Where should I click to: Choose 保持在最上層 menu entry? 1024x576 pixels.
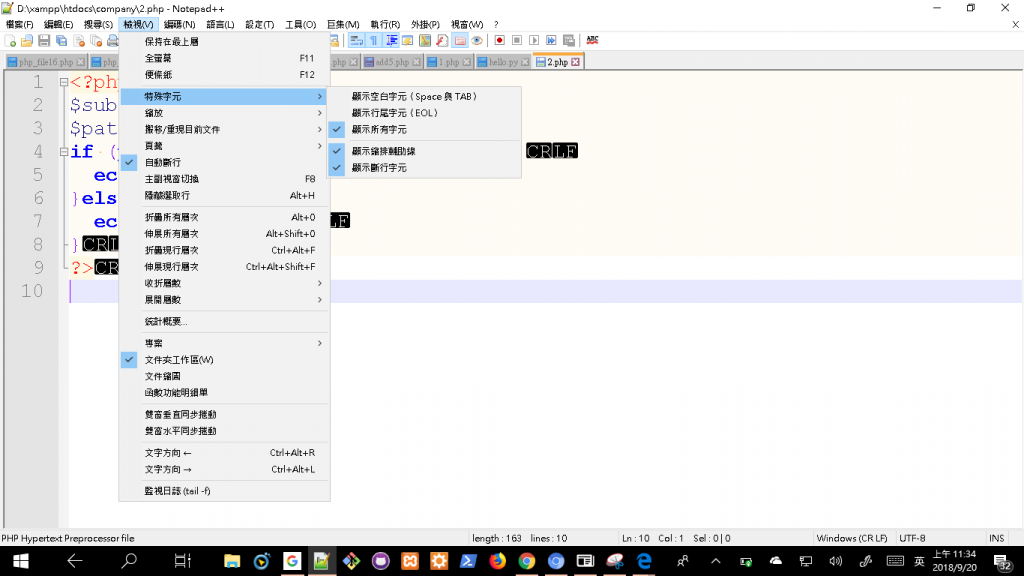[x=224, y=42]
